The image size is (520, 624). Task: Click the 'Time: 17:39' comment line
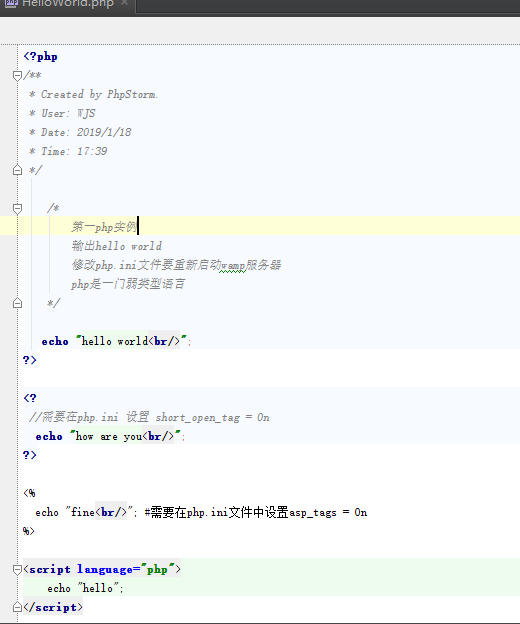click(68, 152)
